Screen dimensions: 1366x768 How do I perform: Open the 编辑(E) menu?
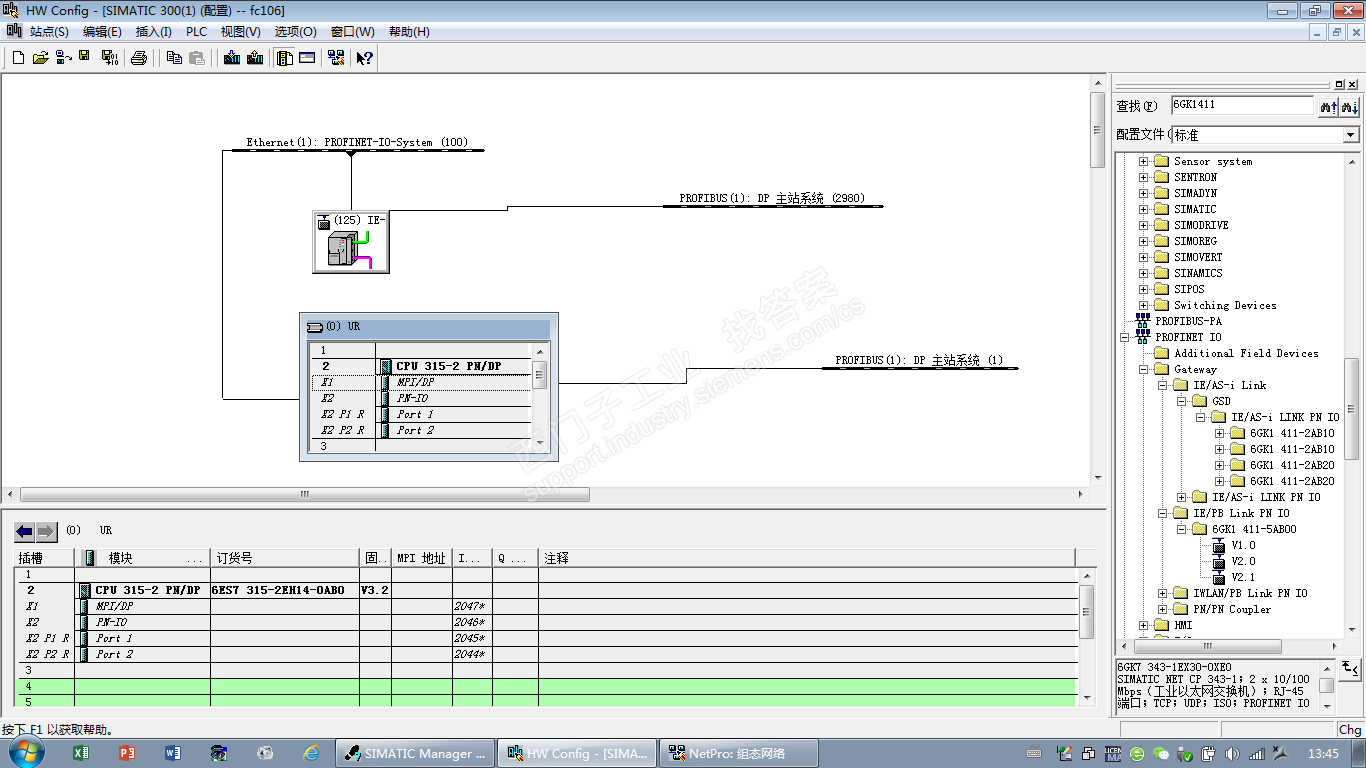click(x=102, y=32)
